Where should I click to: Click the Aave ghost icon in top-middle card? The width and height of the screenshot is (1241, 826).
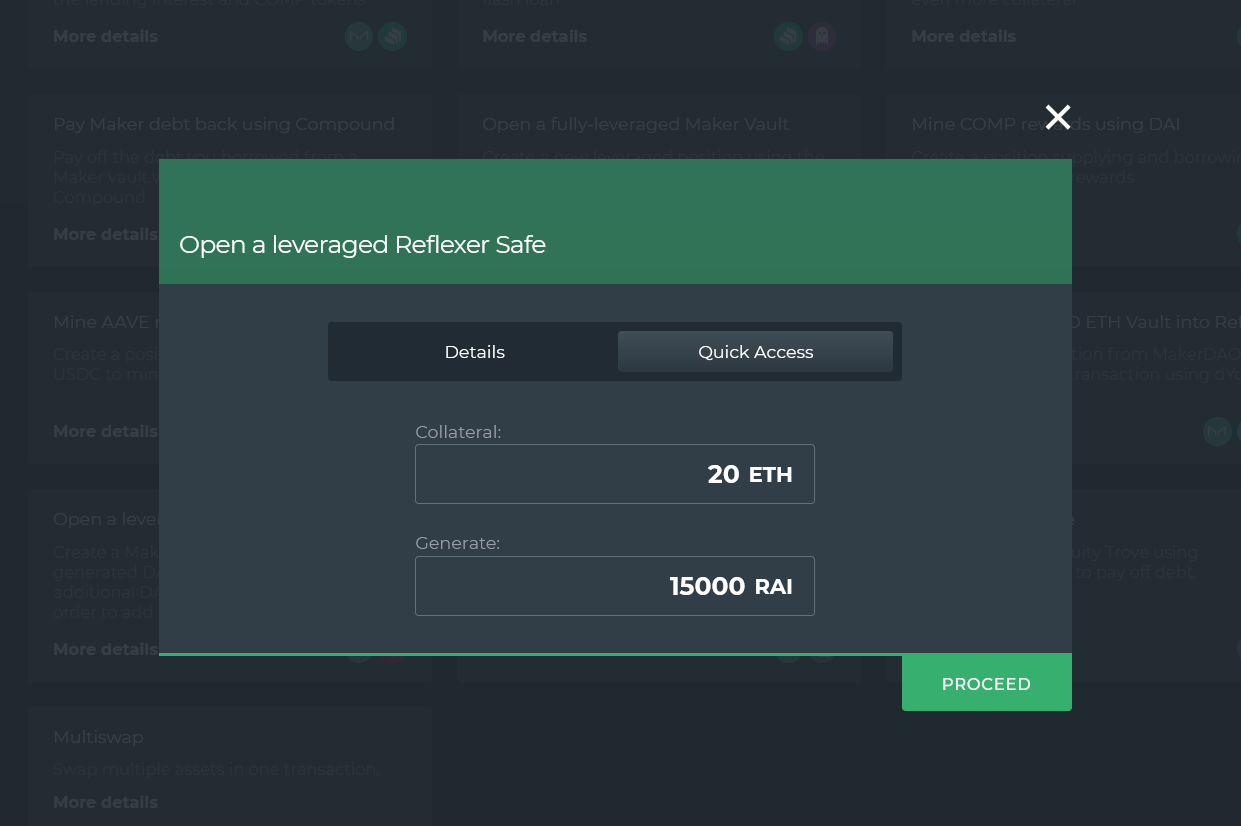coord(821,37)
